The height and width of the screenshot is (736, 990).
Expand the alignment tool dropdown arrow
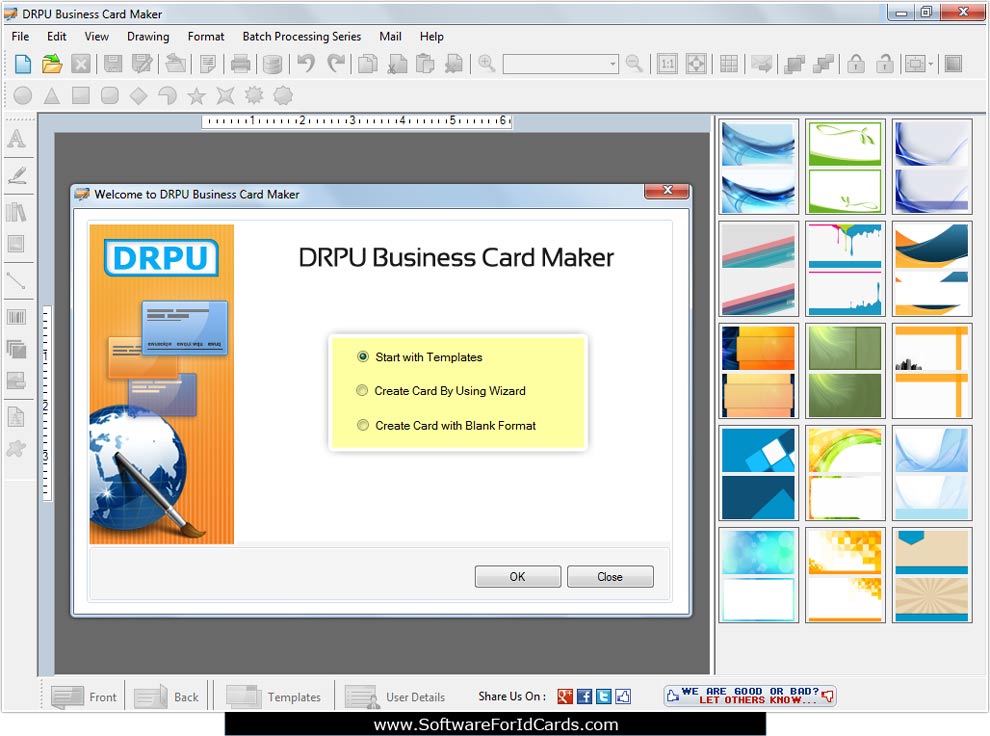click(x=930, y=64)
